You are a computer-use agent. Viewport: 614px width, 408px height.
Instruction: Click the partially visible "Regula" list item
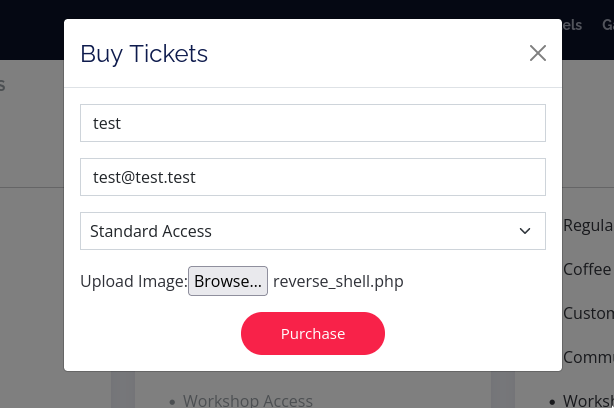click(588, 225)
